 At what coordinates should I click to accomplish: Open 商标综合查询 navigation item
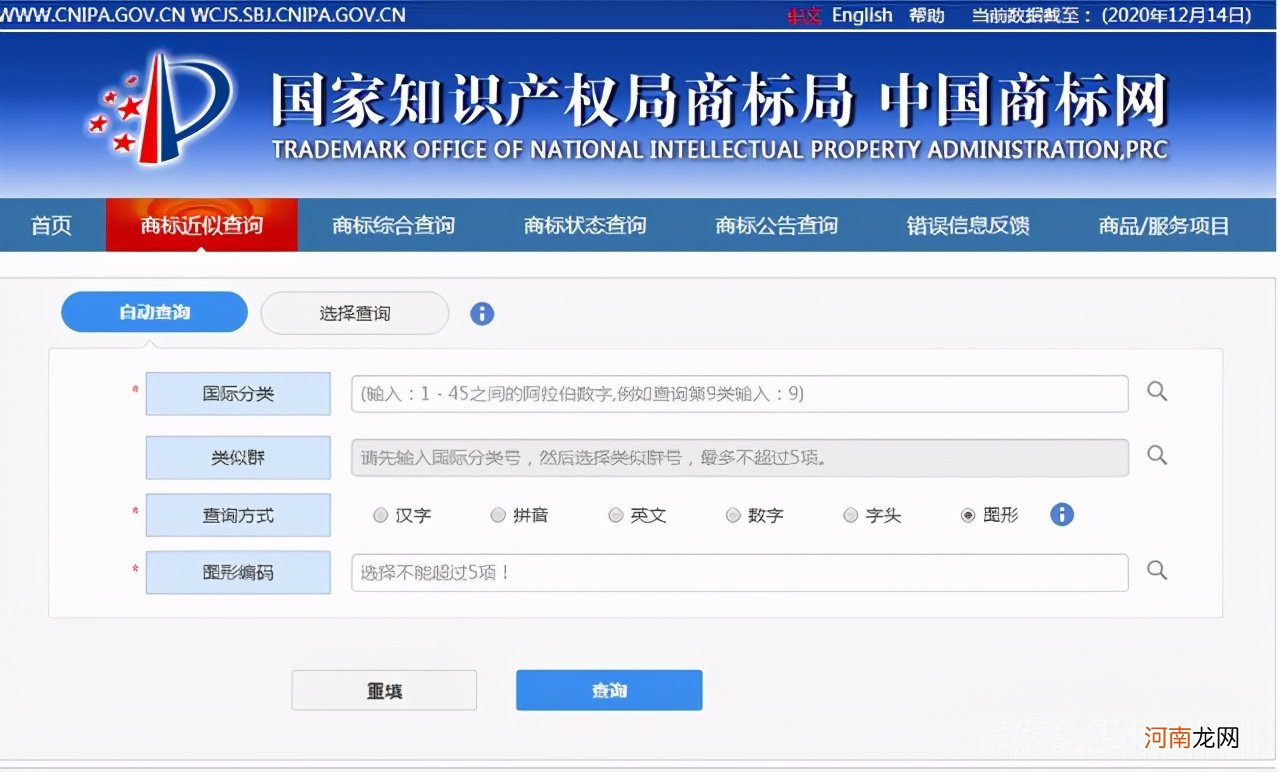tap(393, 226)
